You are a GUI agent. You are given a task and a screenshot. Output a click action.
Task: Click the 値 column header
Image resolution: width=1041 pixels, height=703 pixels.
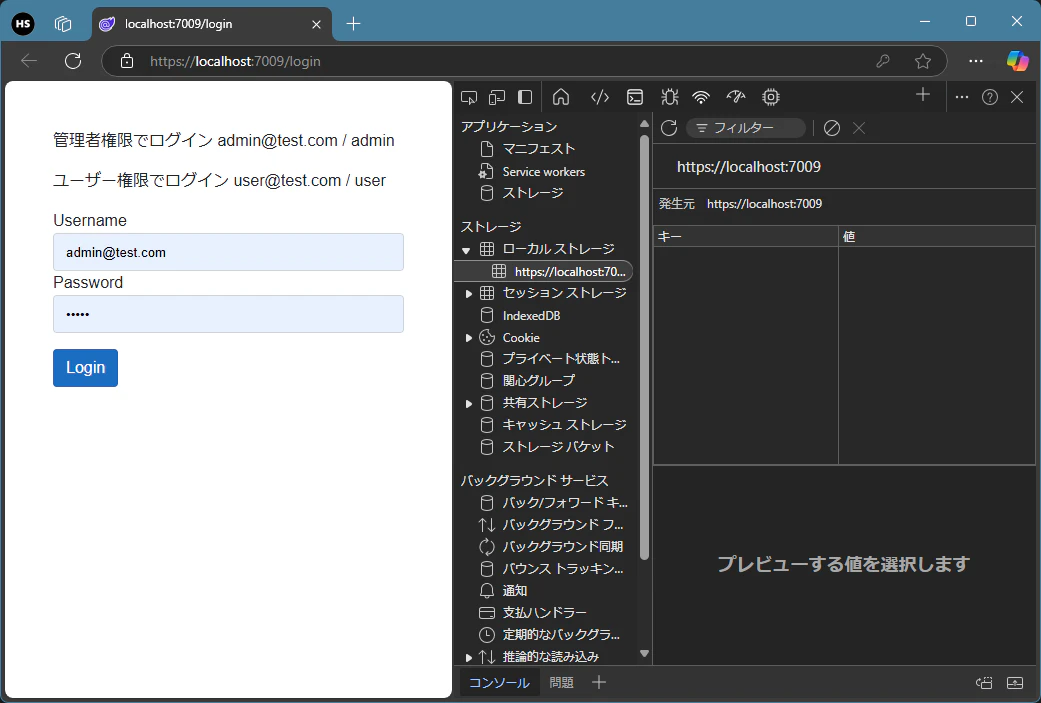coord(937,236)
